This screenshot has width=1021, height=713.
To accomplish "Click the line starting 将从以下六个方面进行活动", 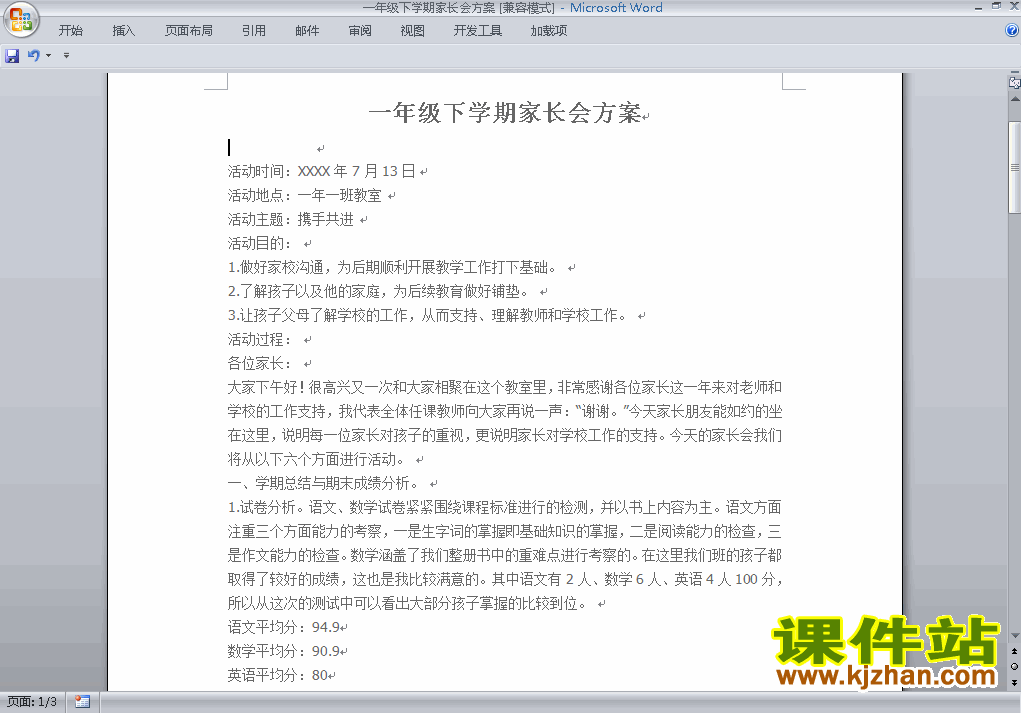I will point(316,460).
